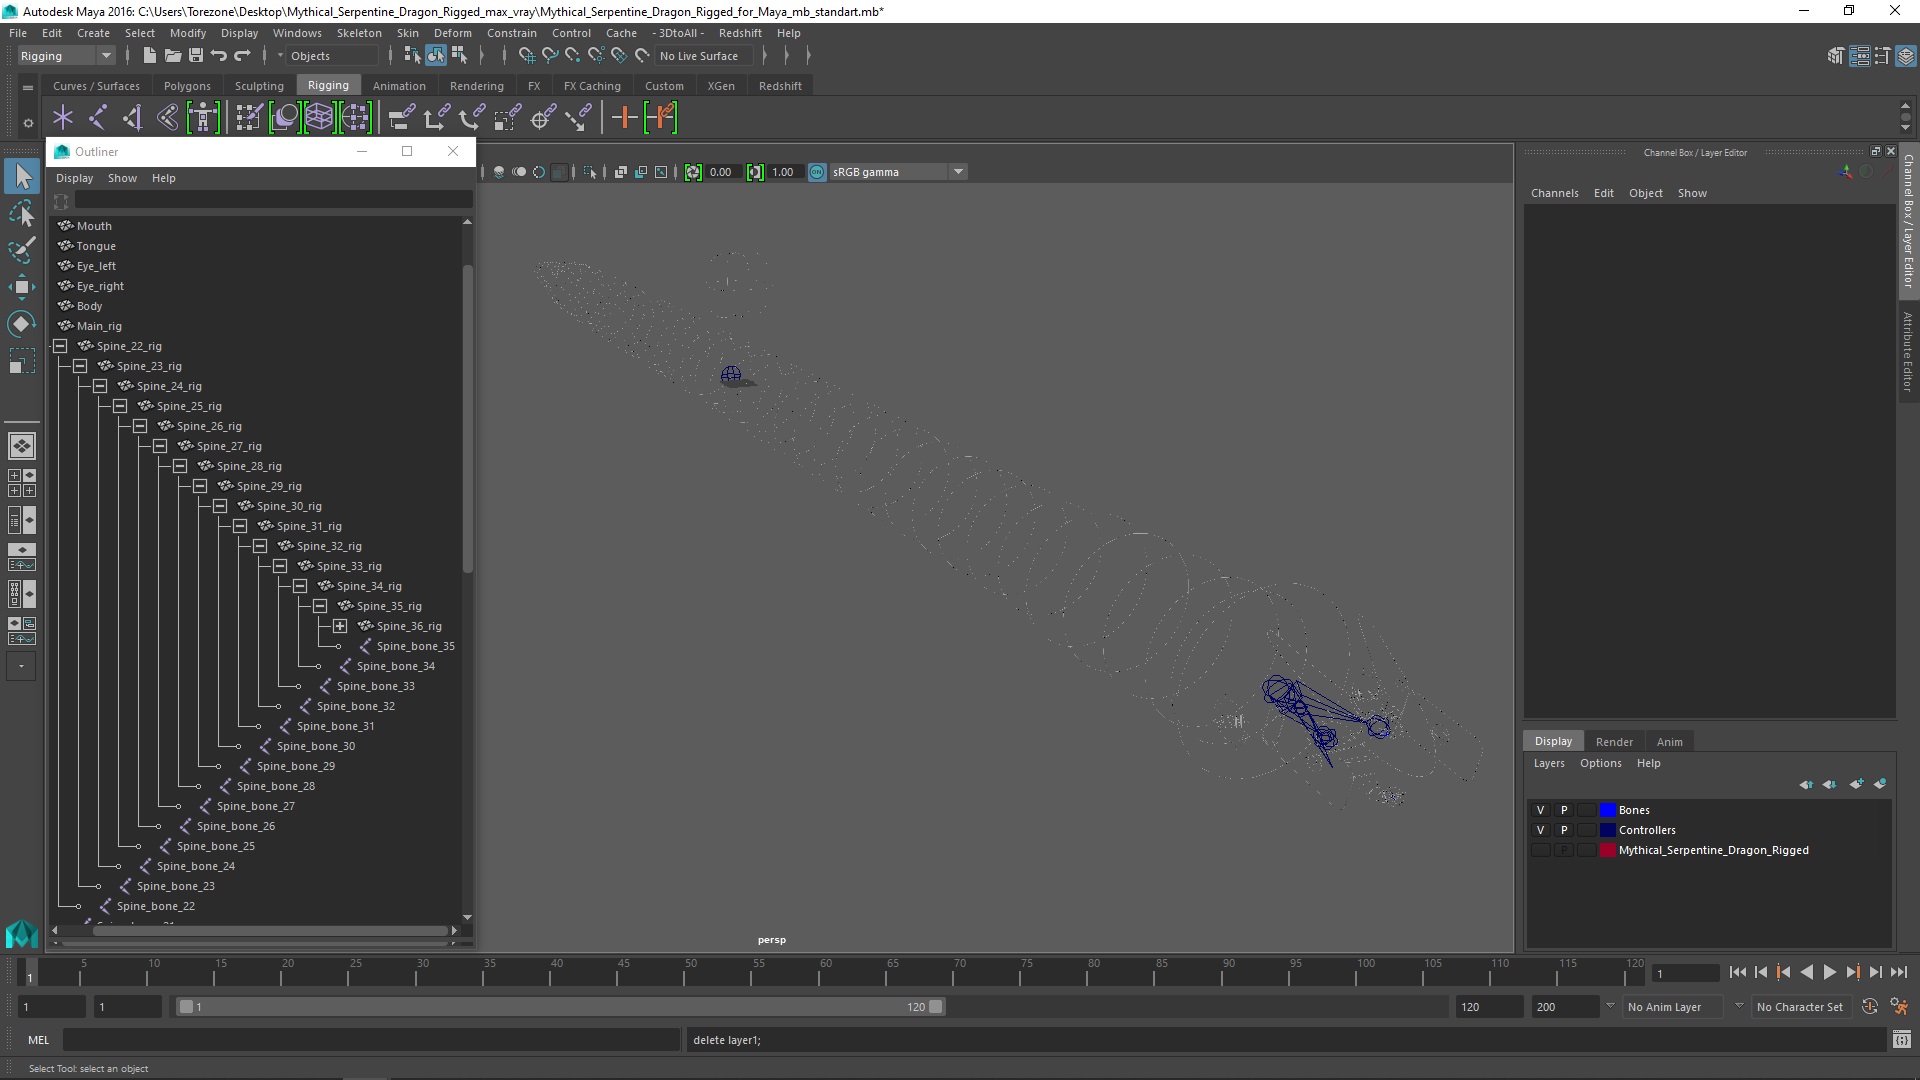1920x1080 pixels.
Task: Toggle visibility of Bones layer
Action: pos(1540,810)
